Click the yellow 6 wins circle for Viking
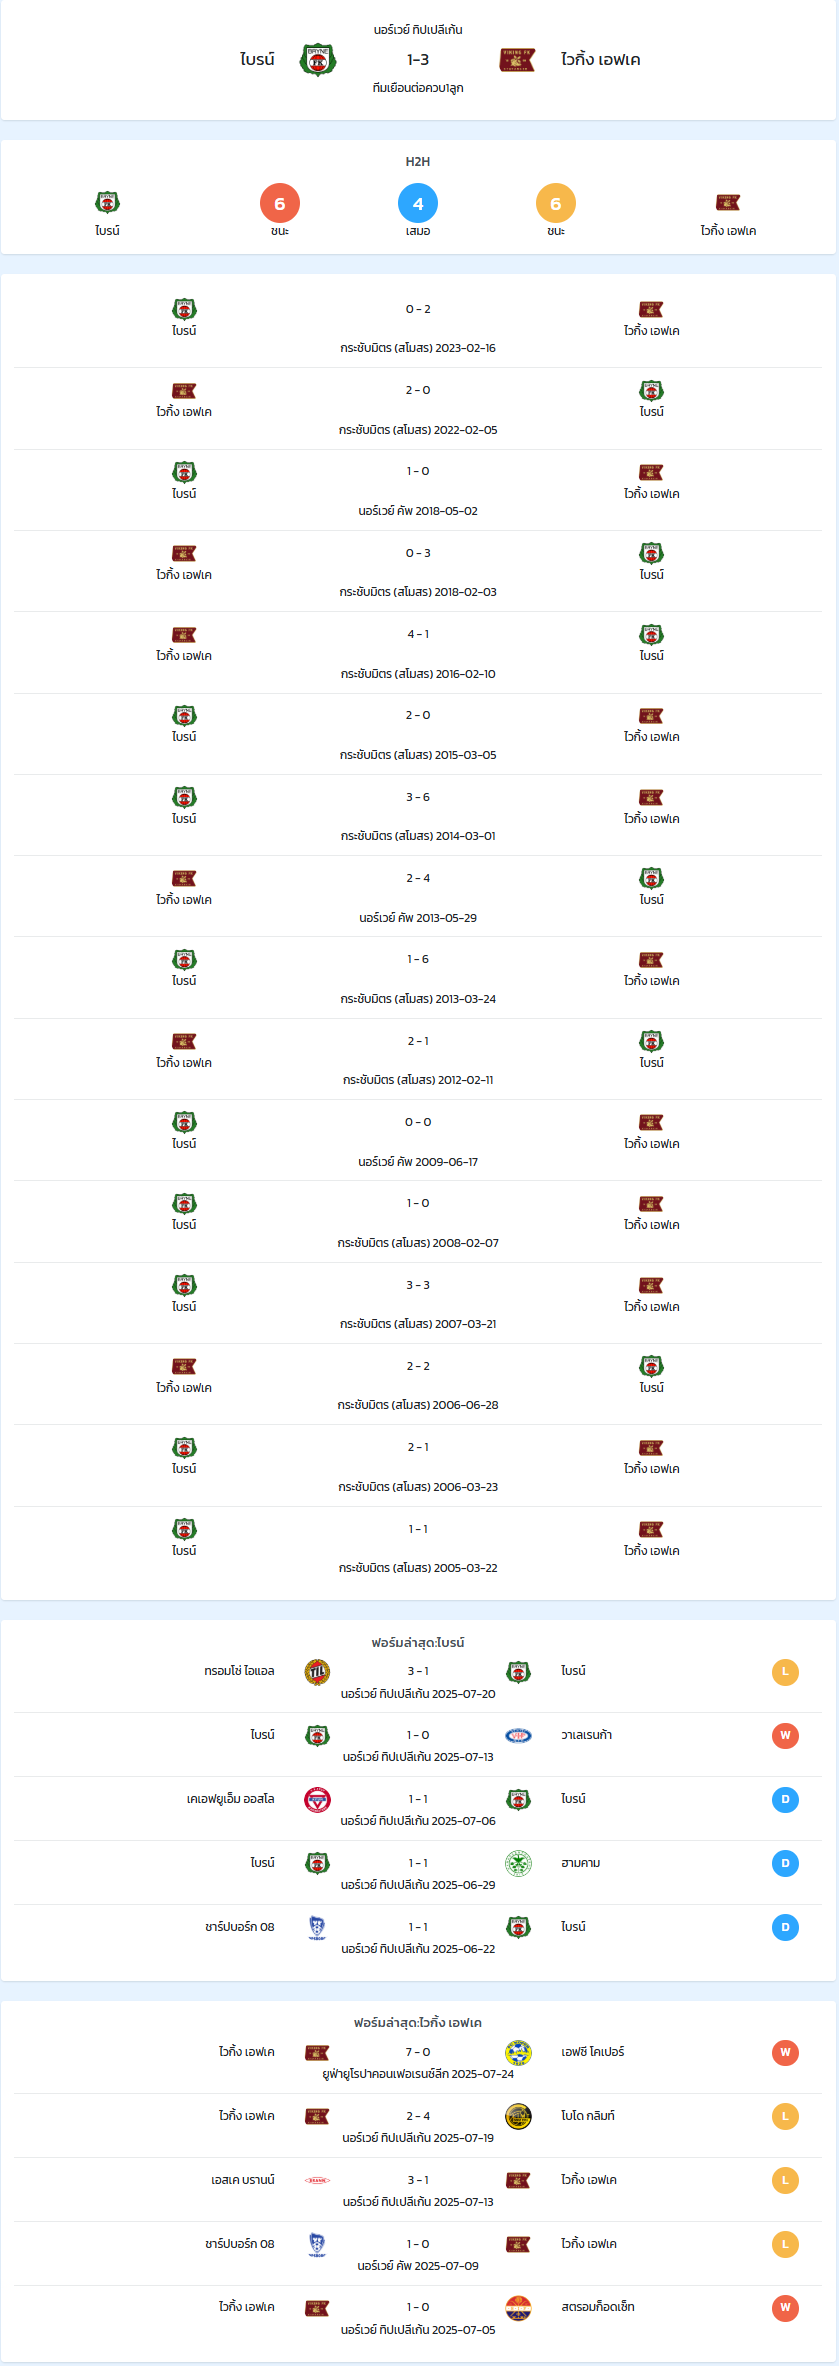Viewport: 839px width, 2366px height. [556, 203]
